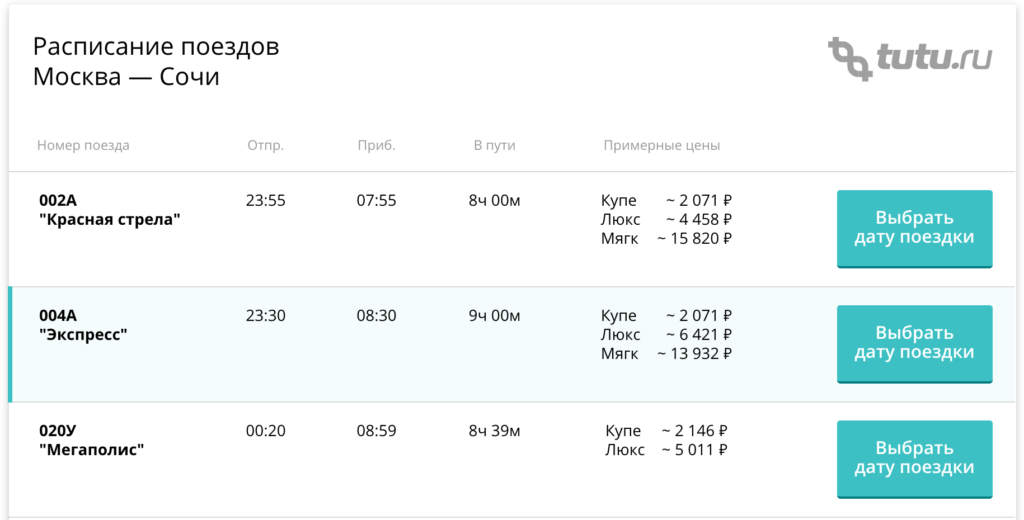
Task: Click the Расписание поездов Москва — Сочи heading
Action: (x=156, y=61)
